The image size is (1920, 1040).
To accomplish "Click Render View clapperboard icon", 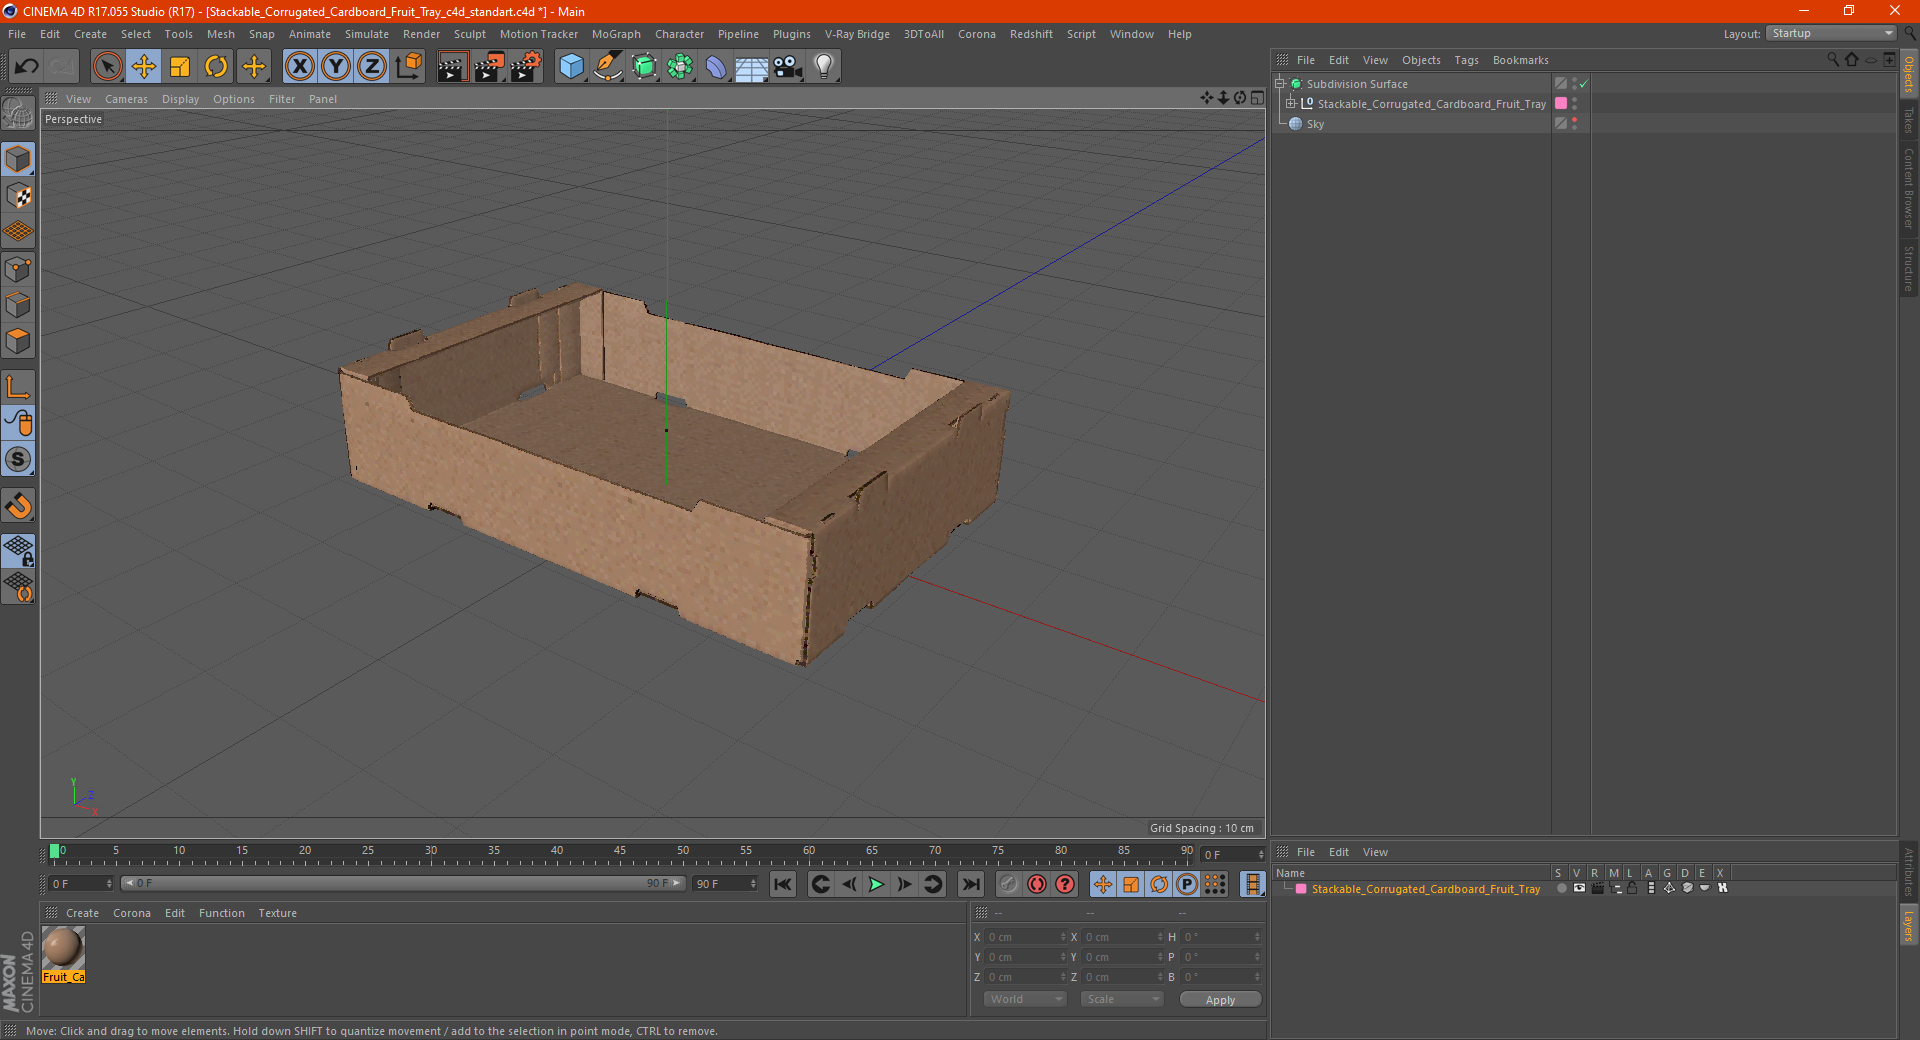I will click(452, 67).
